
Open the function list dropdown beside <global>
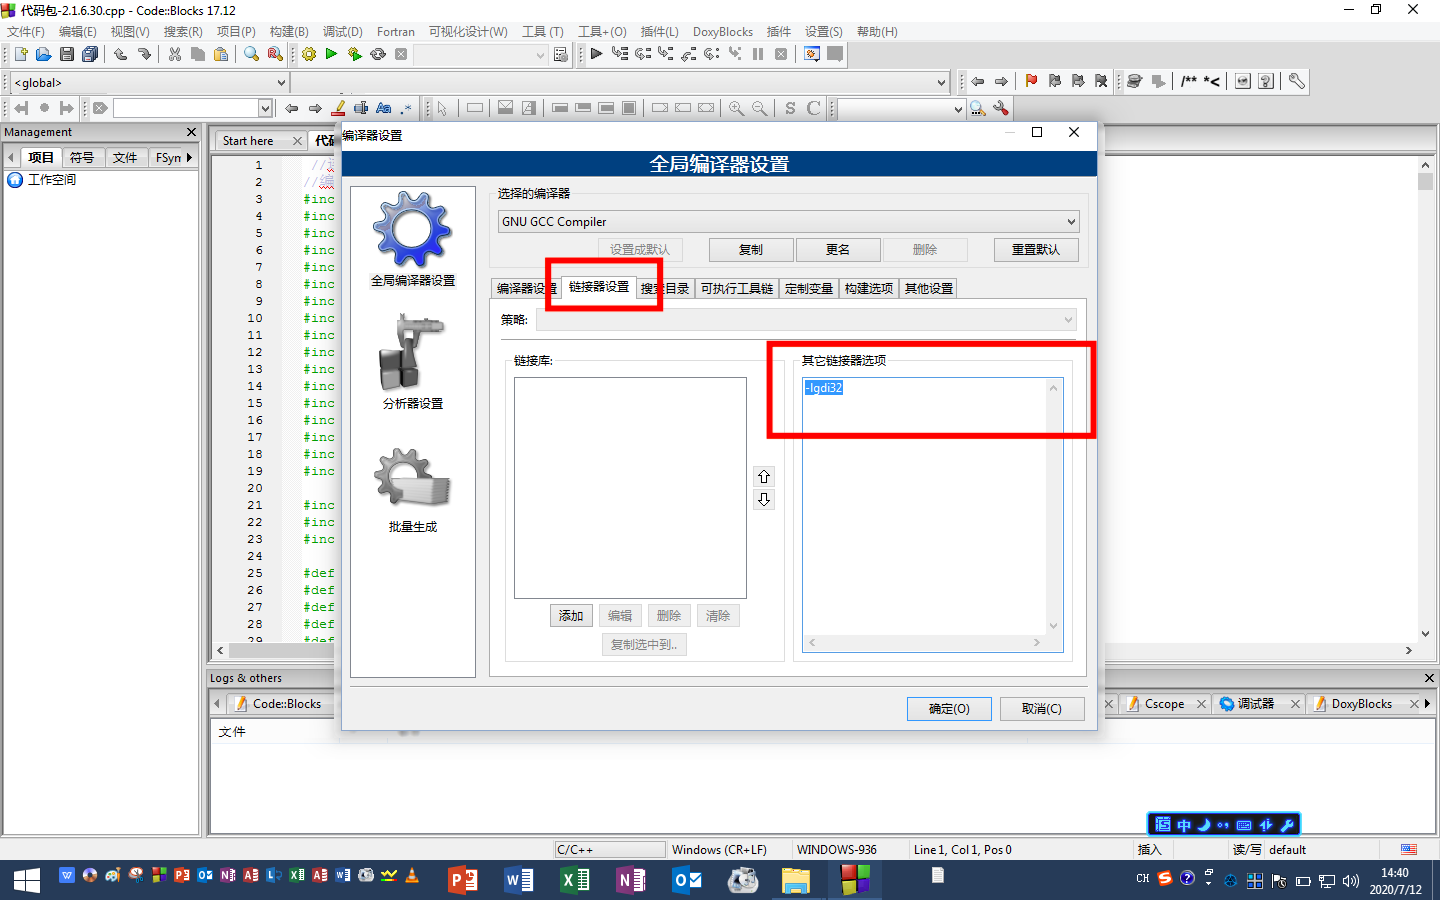[x=941, y=82]
